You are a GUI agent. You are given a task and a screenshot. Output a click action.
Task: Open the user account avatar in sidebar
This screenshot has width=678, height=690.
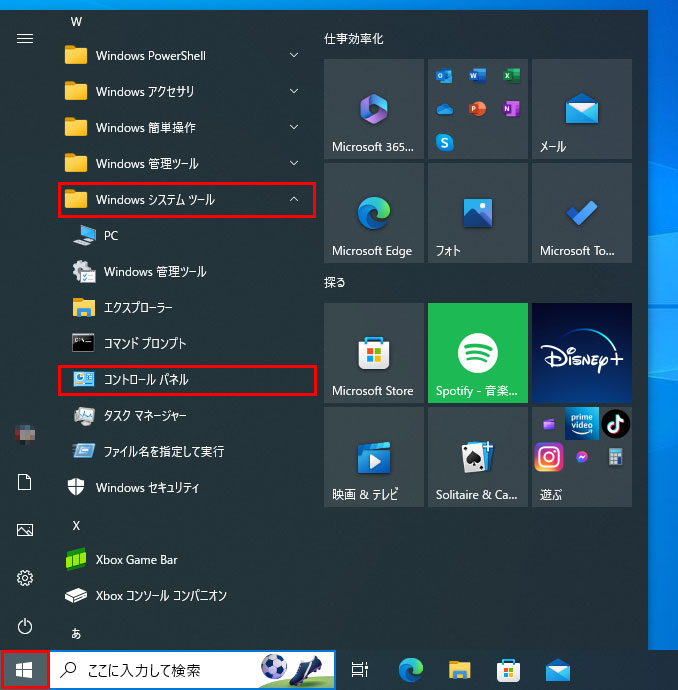coord(25,434)
